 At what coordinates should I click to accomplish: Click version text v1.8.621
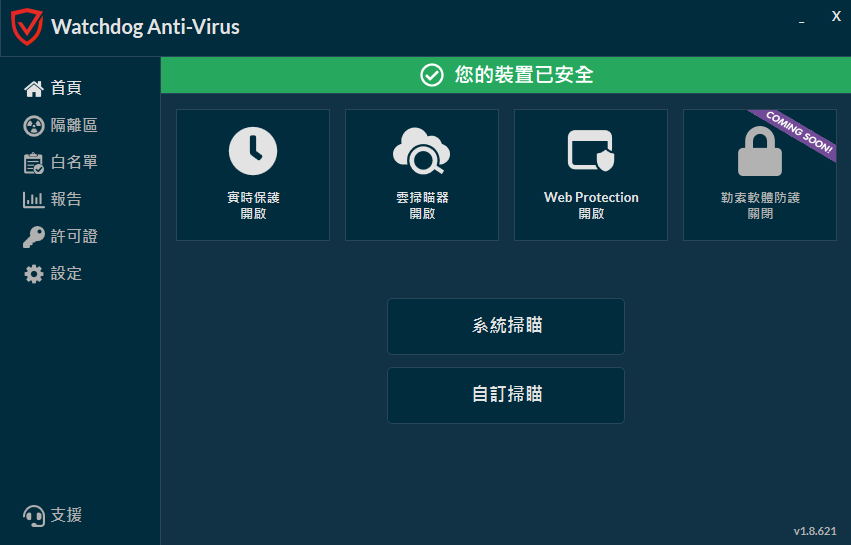click(x=815, y=531)
